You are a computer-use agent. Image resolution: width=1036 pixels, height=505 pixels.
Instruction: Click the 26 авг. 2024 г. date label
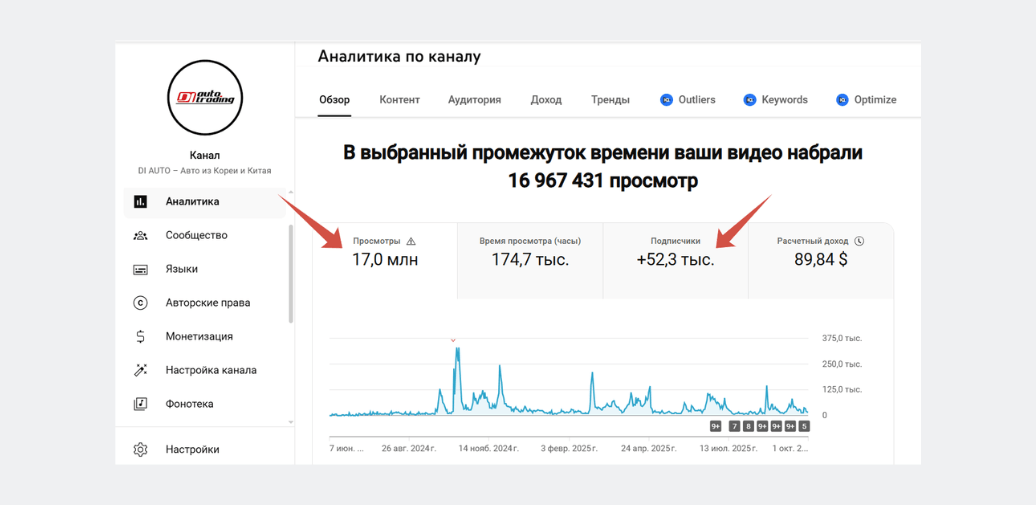coord(410,448)
